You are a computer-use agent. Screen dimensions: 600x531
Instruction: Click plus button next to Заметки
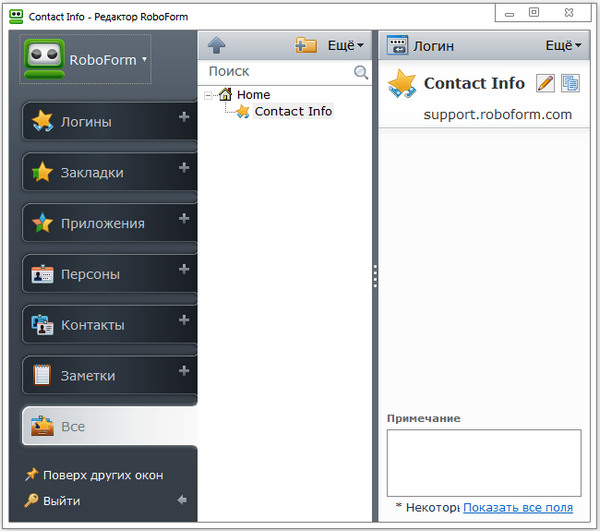pyautogui.click(x=184, y=371)
